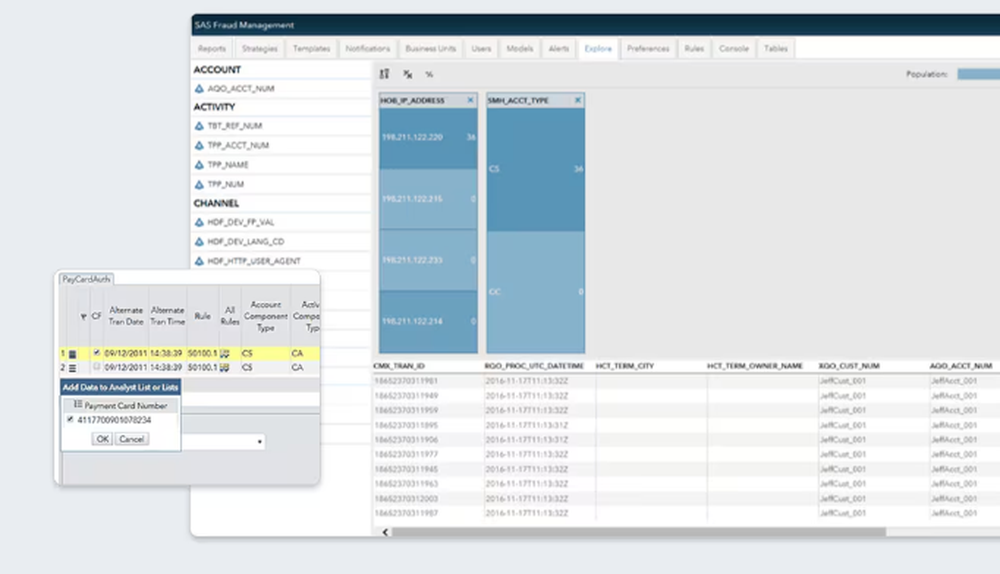Click All Rules icon in PayCardAuth row 2
The width and height of the screenshot is (1000, 574).
(224, 368)
